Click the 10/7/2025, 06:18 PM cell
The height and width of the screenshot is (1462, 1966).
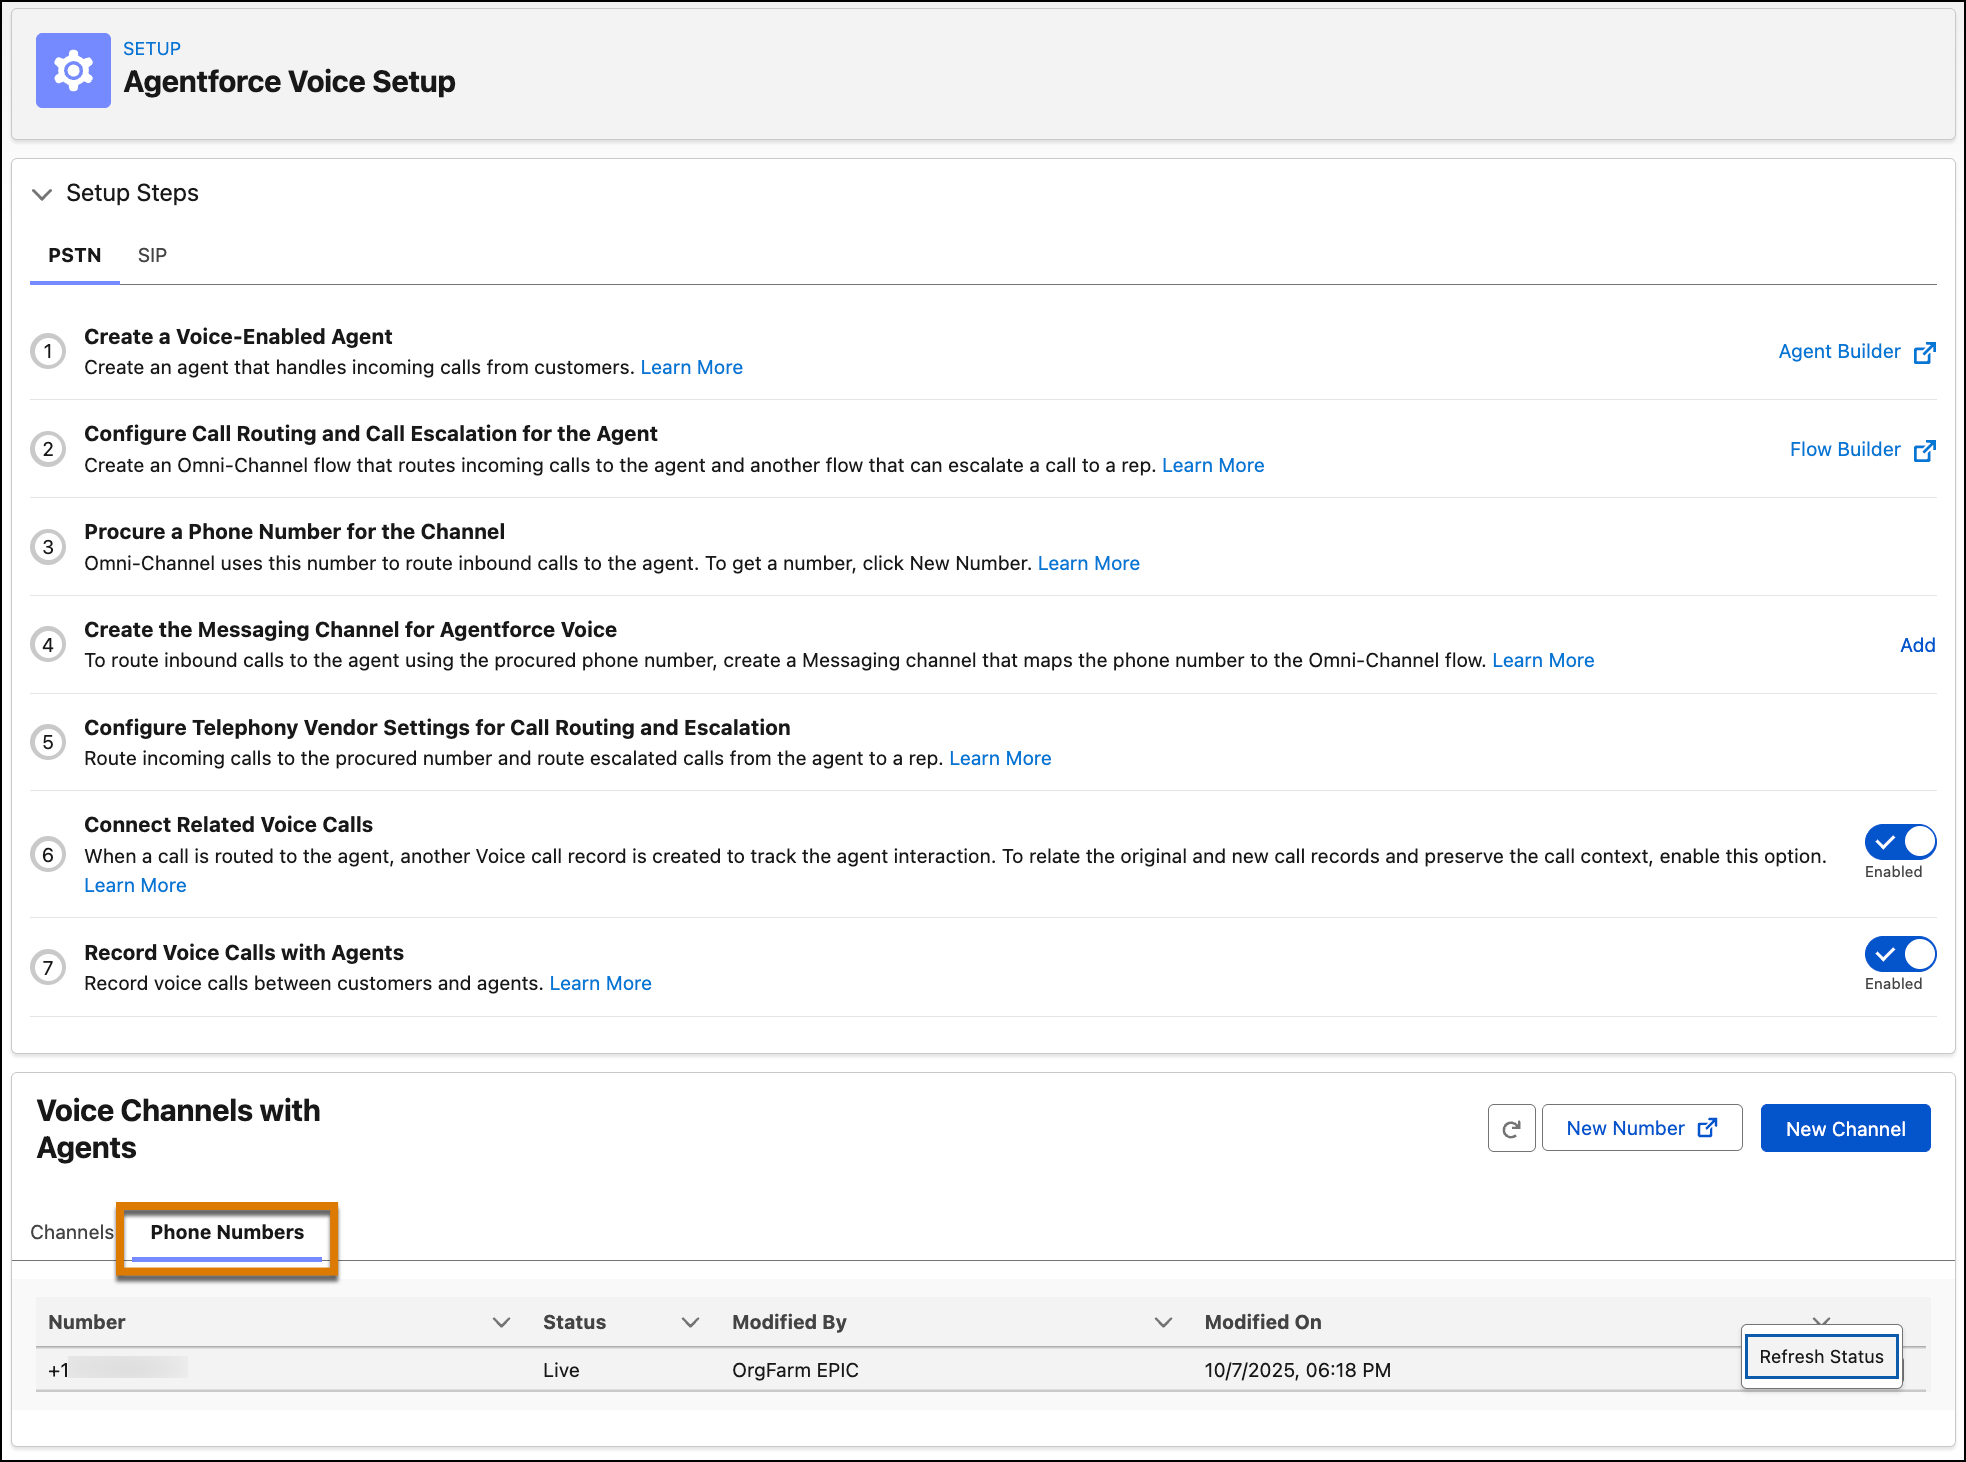click(x=1297, y=1370)
